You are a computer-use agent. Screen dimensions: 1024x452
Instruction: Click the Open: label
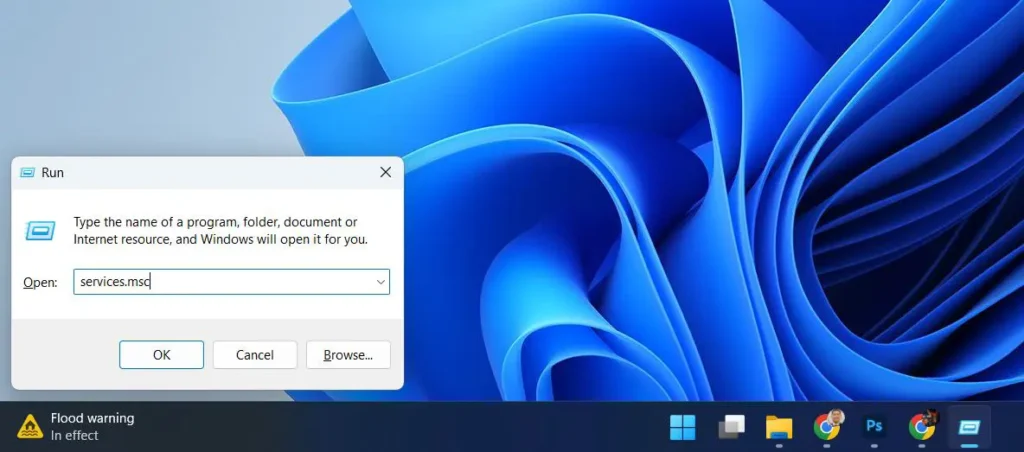pos(40,283)
